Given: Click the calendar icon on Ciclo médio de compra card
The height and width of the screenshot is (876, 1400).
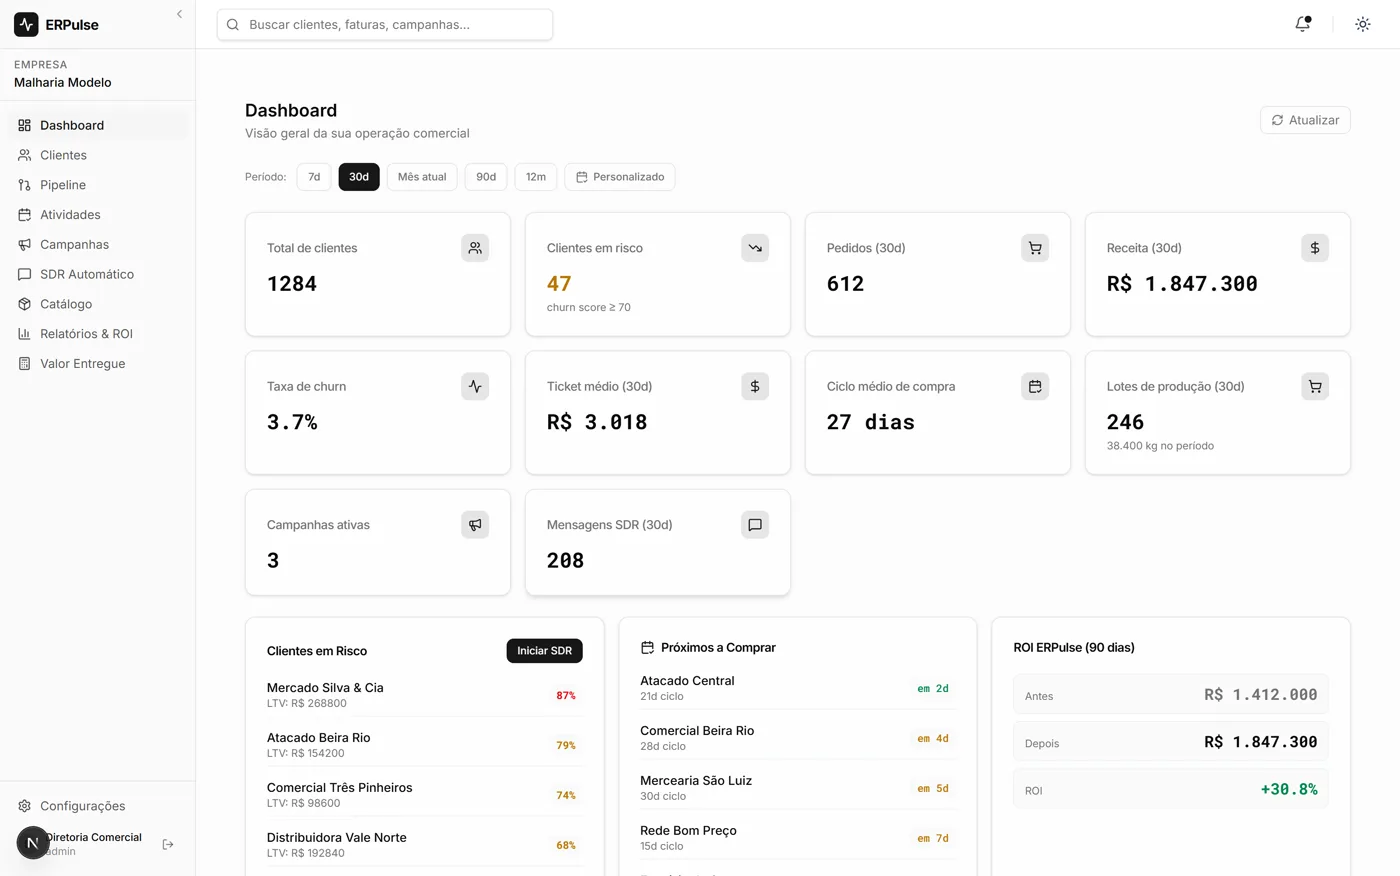Looking at the screenshot, I should 1035,386.
